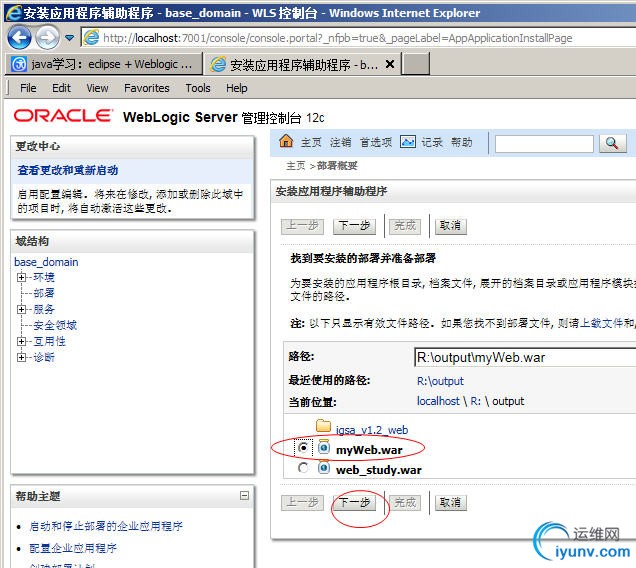Select the myWeb.war radio button
The width and height of the screenshot is (636, 568).
pyautogui.click(x=303, y=448)
